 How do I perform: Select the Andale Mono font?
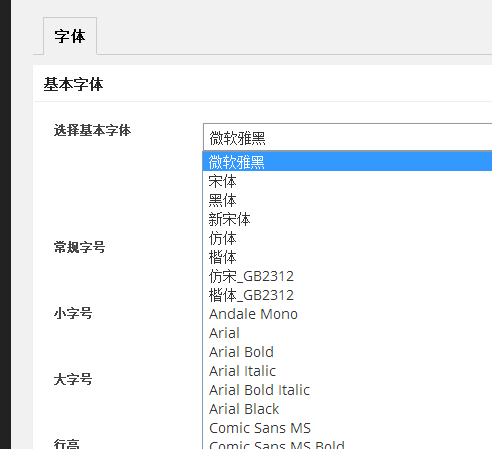pyautogui.click(x=347, y=314)
